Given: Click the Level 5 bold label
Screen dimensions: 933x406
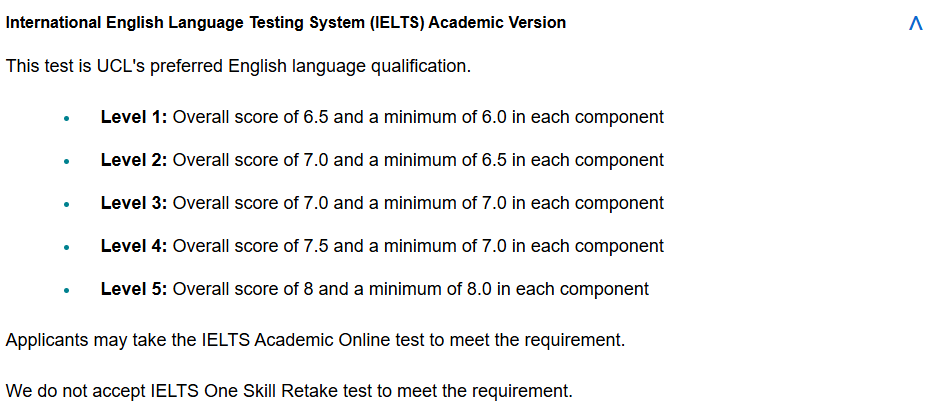Looking at the screenshot, I should tap(134, 289).
